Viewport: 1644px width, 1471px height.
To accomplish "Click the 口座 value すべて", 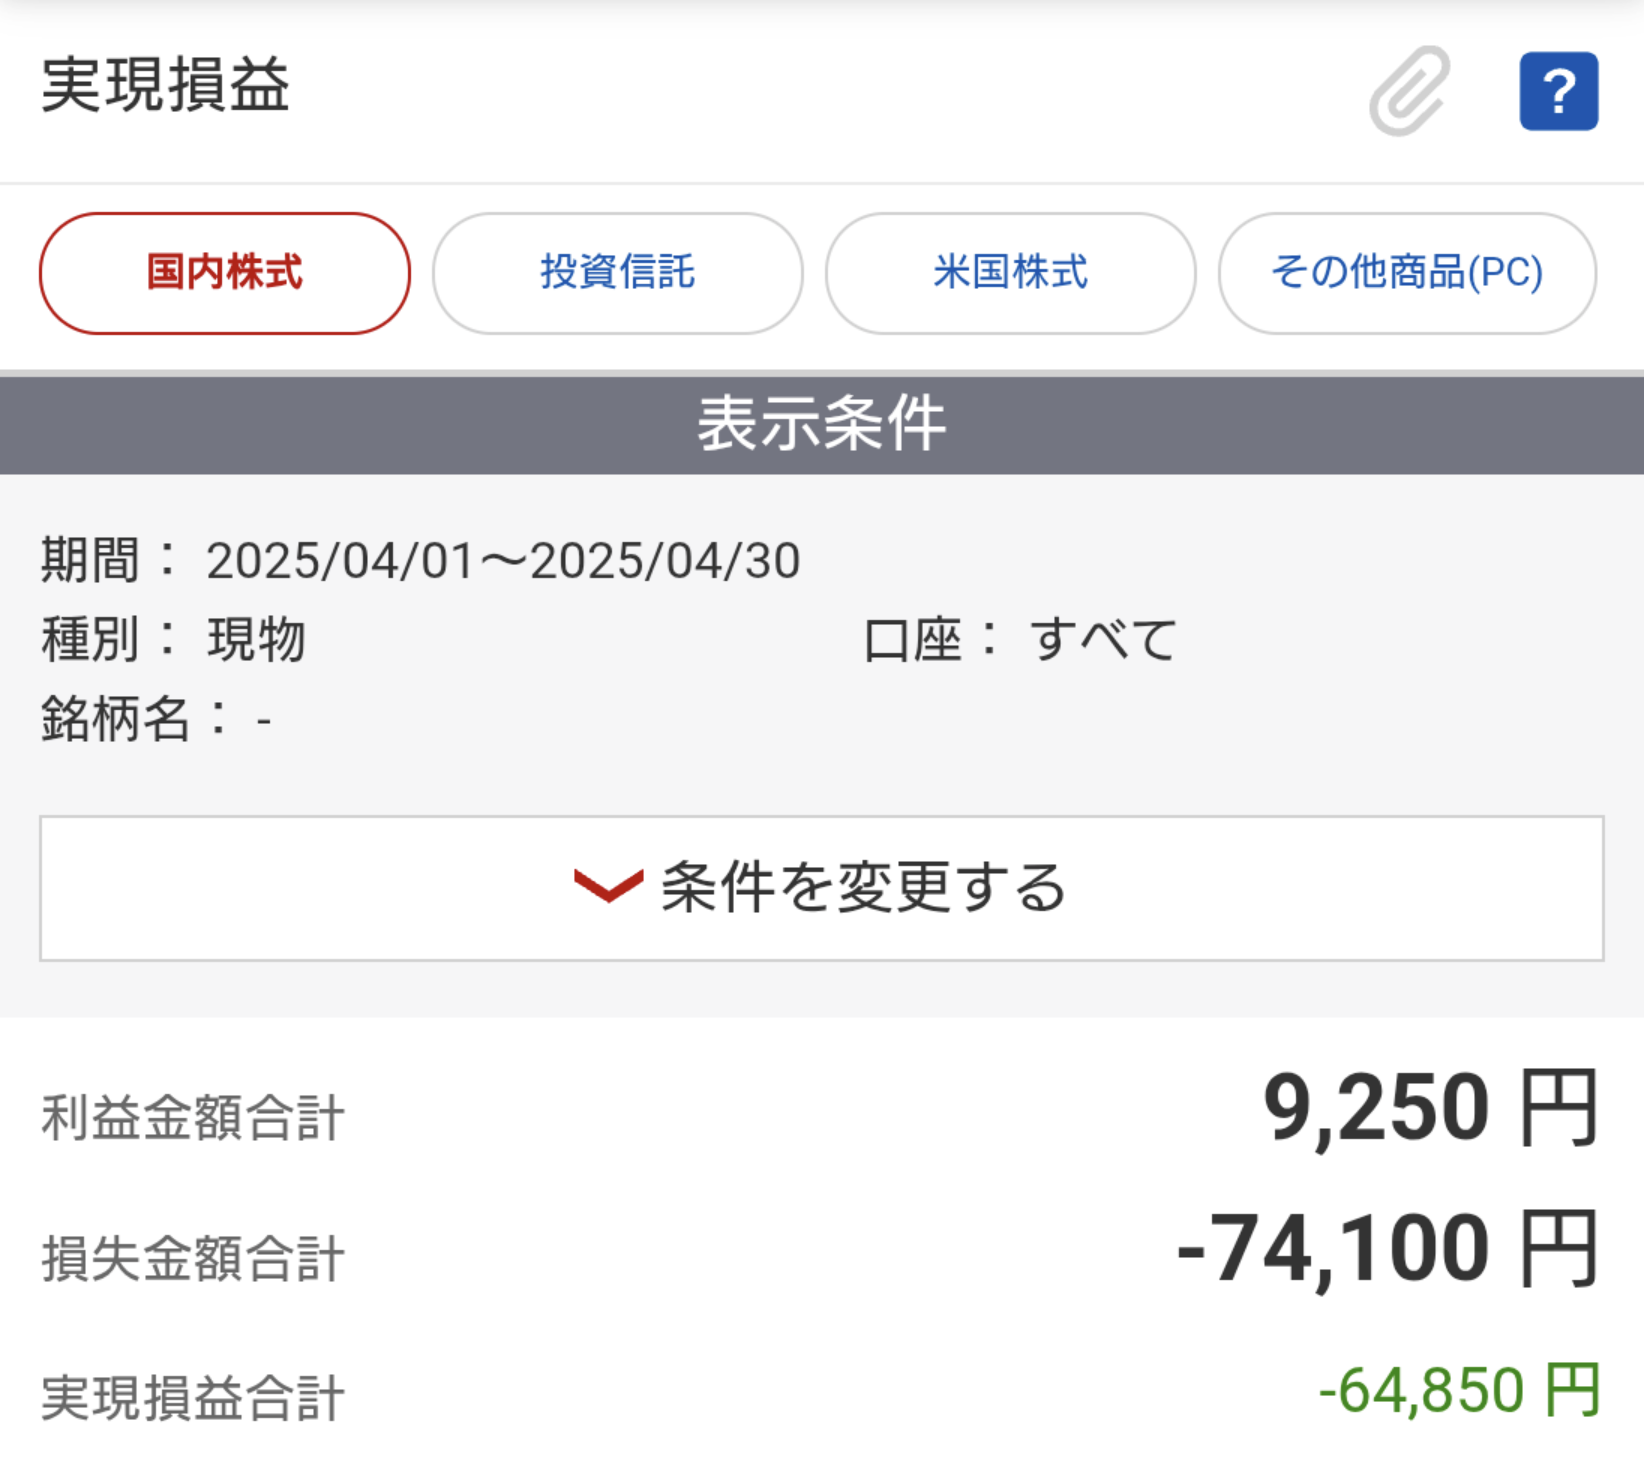I will tap(1103, 640).
